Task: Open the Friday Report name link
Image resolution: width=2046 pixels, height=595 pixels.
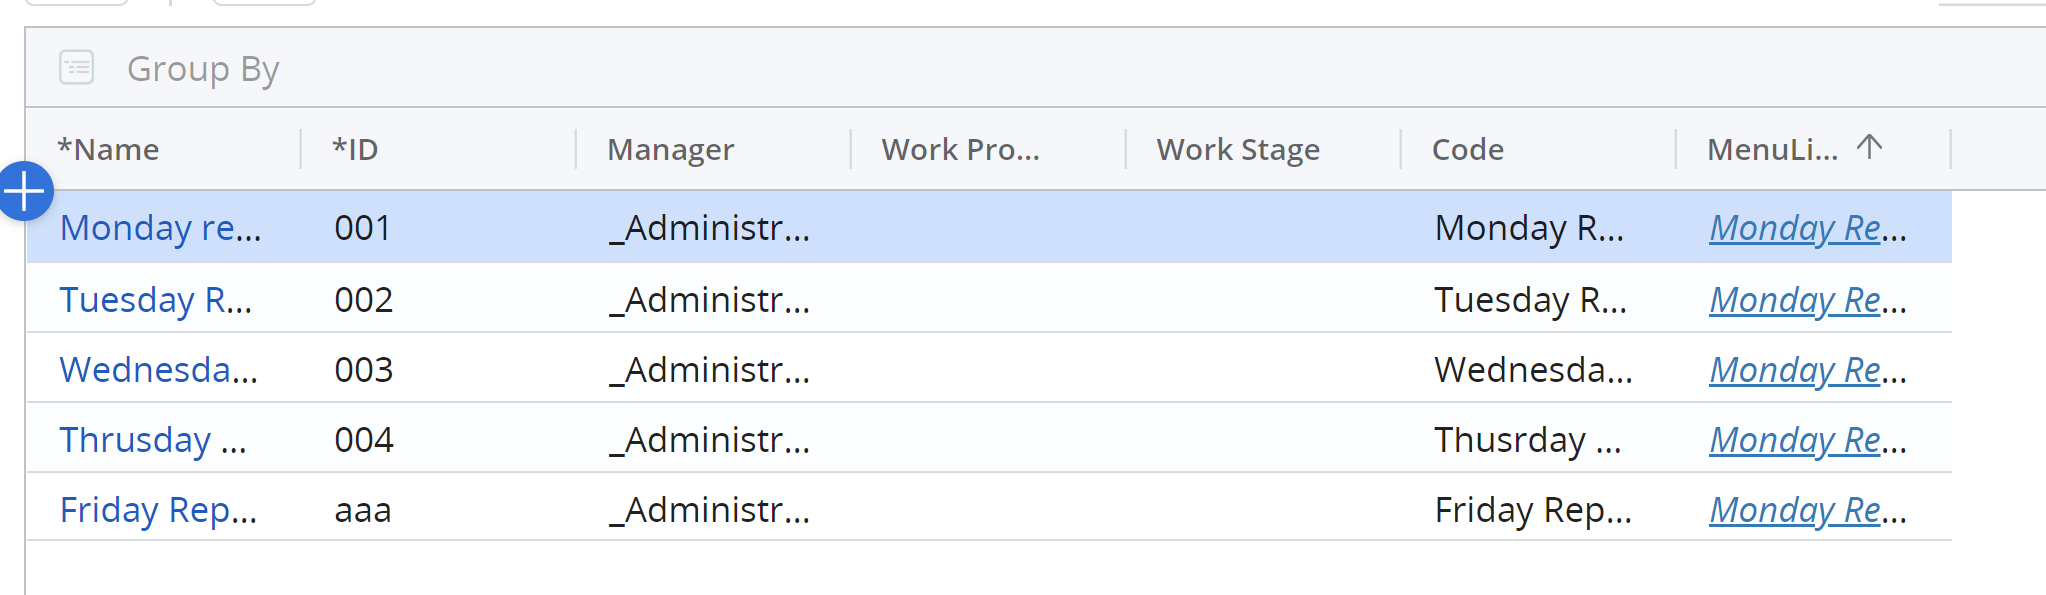Action: tap(159, 510)
